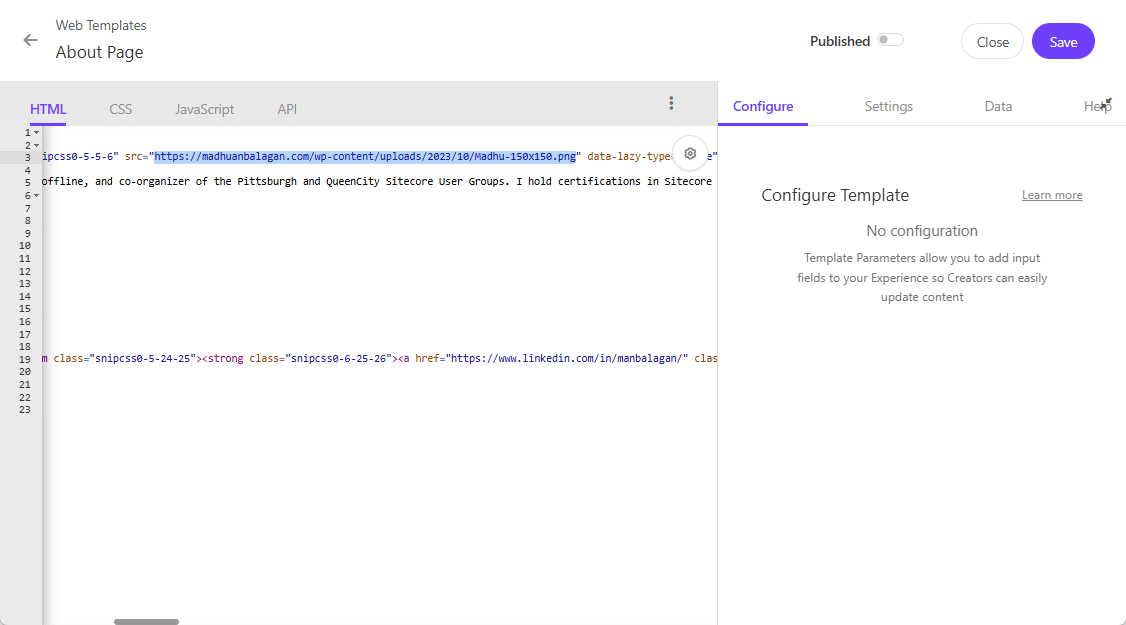
Task: Select the HTML tab
Action: click(48, 109)
